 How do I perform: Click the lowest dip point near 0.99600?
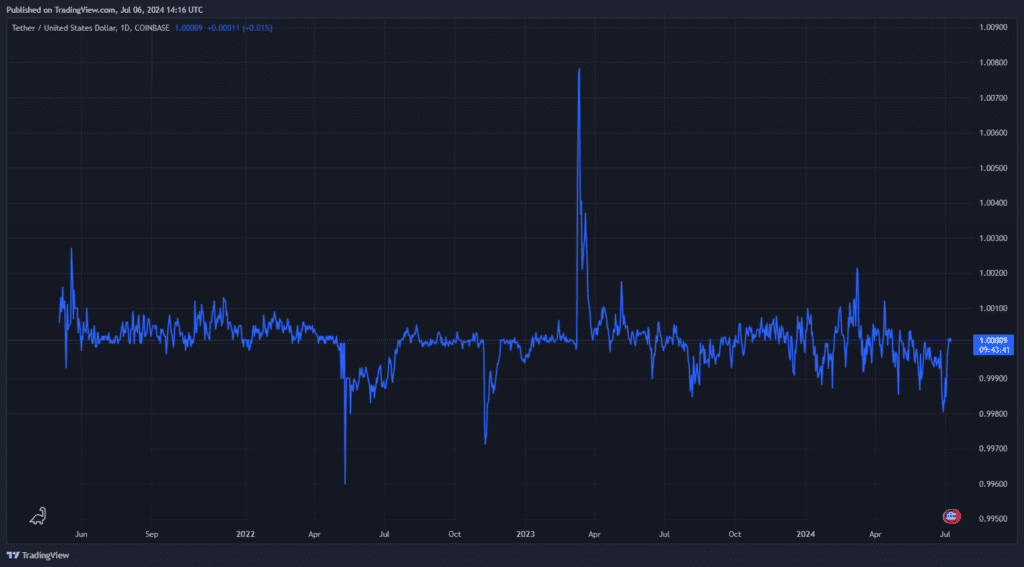(345, 483)
